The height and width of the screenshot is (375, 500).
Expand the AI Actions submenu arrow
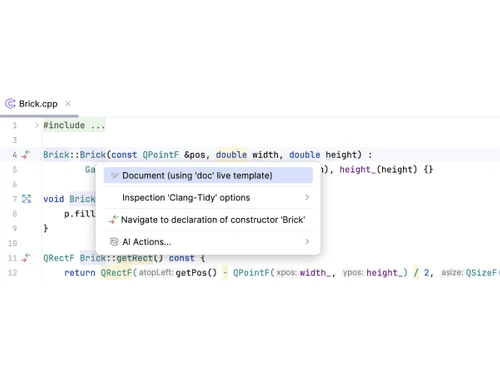click(307, 242)
